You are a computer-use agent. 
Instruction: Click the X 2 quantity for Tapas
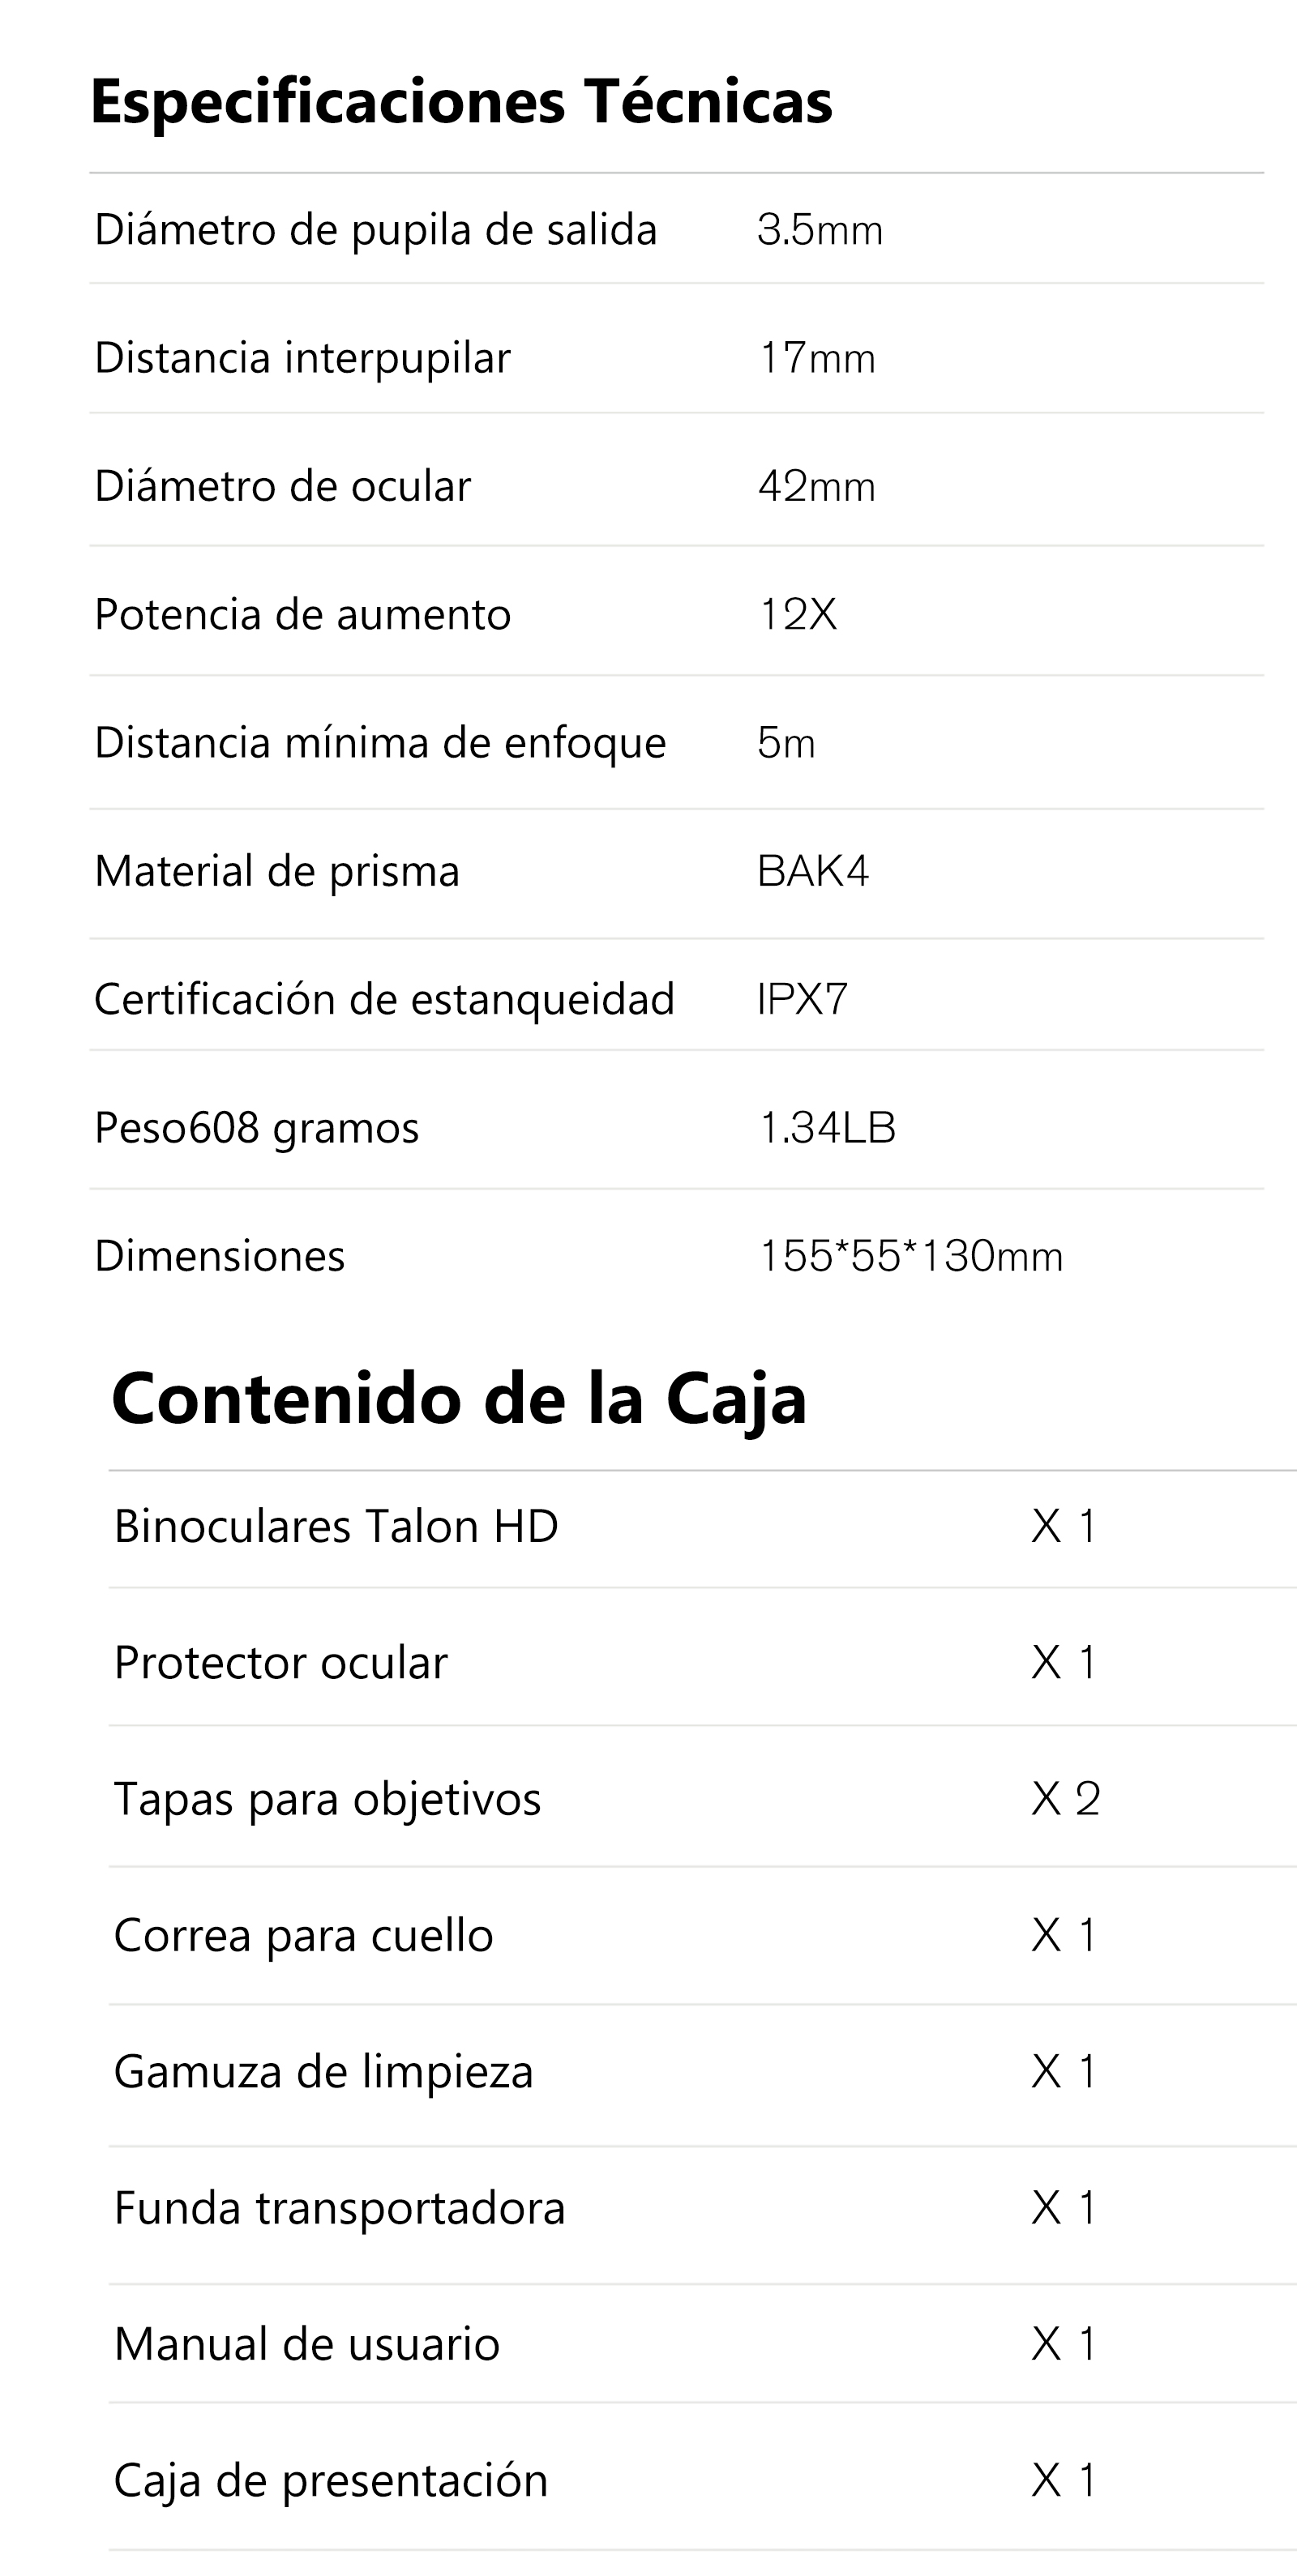coord(1065,1800)
